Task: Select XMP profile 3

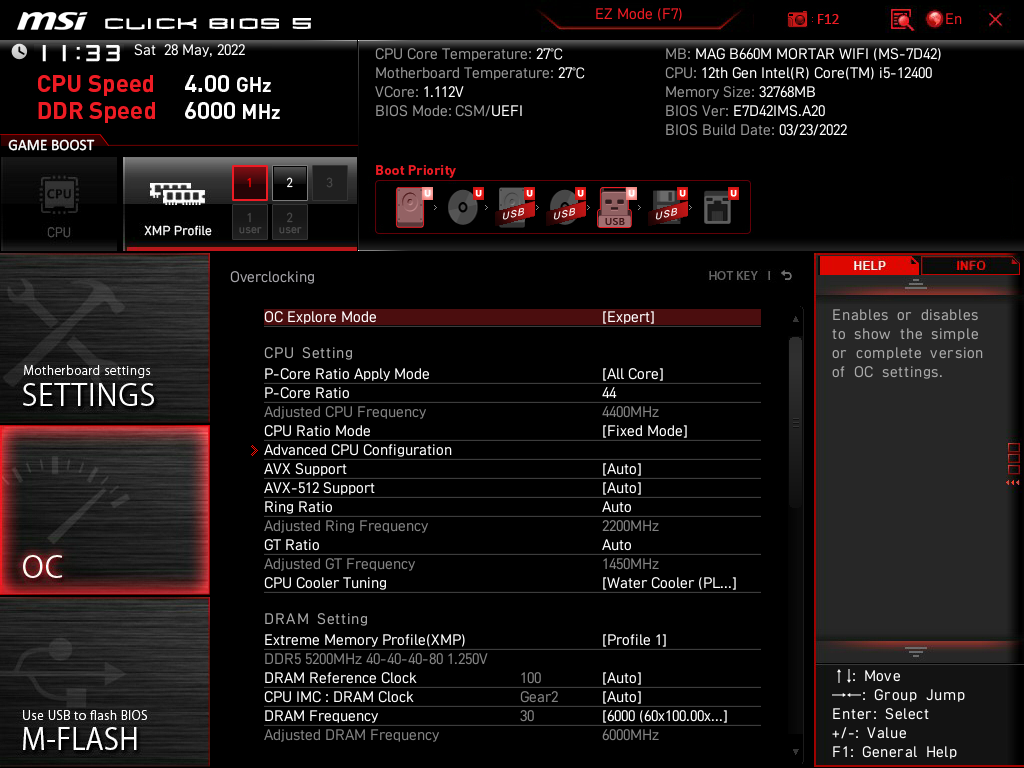Action: (329, 183)
